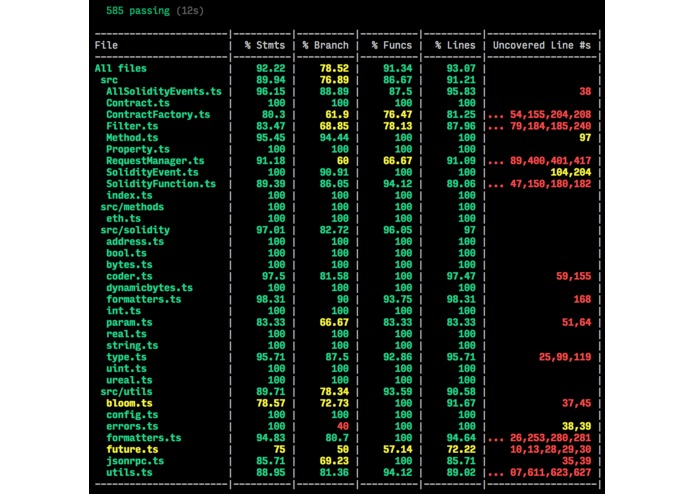Click the 'SolidityFunction.ts' file name
This screenshot has width=695, height=494.
161,183
